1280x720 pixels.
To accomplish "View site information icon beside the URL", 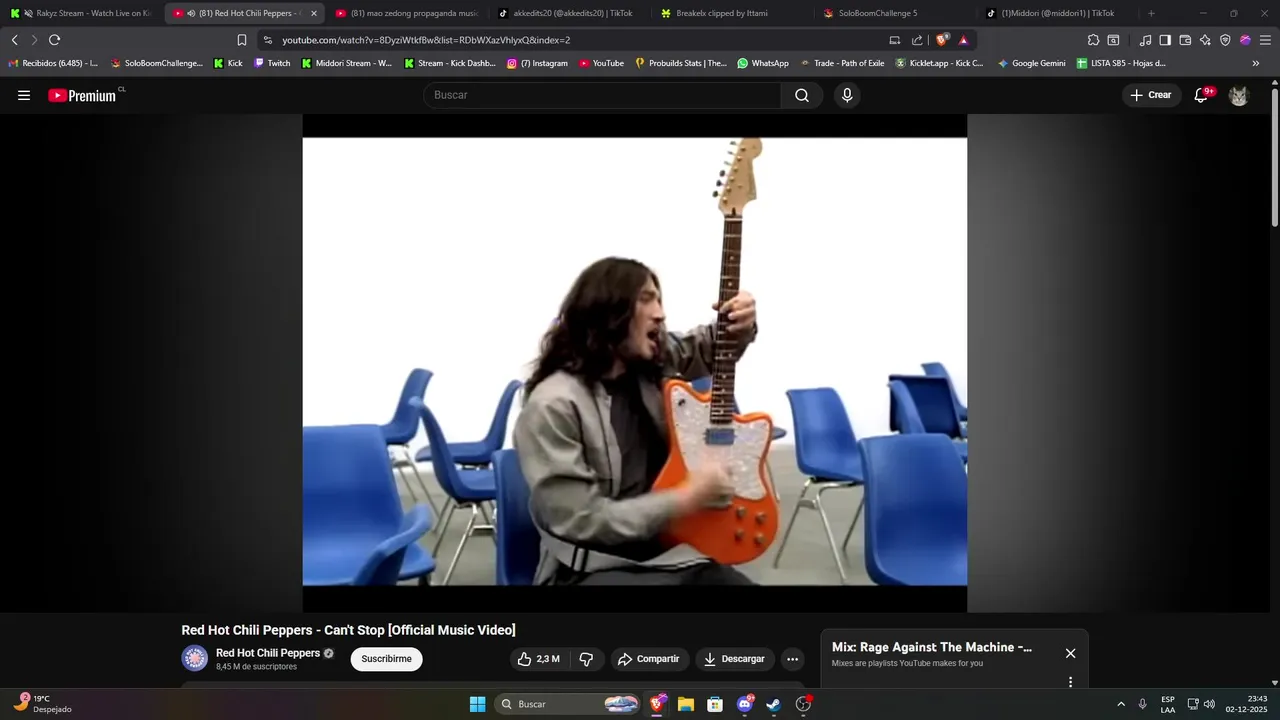I will point(267,40).
